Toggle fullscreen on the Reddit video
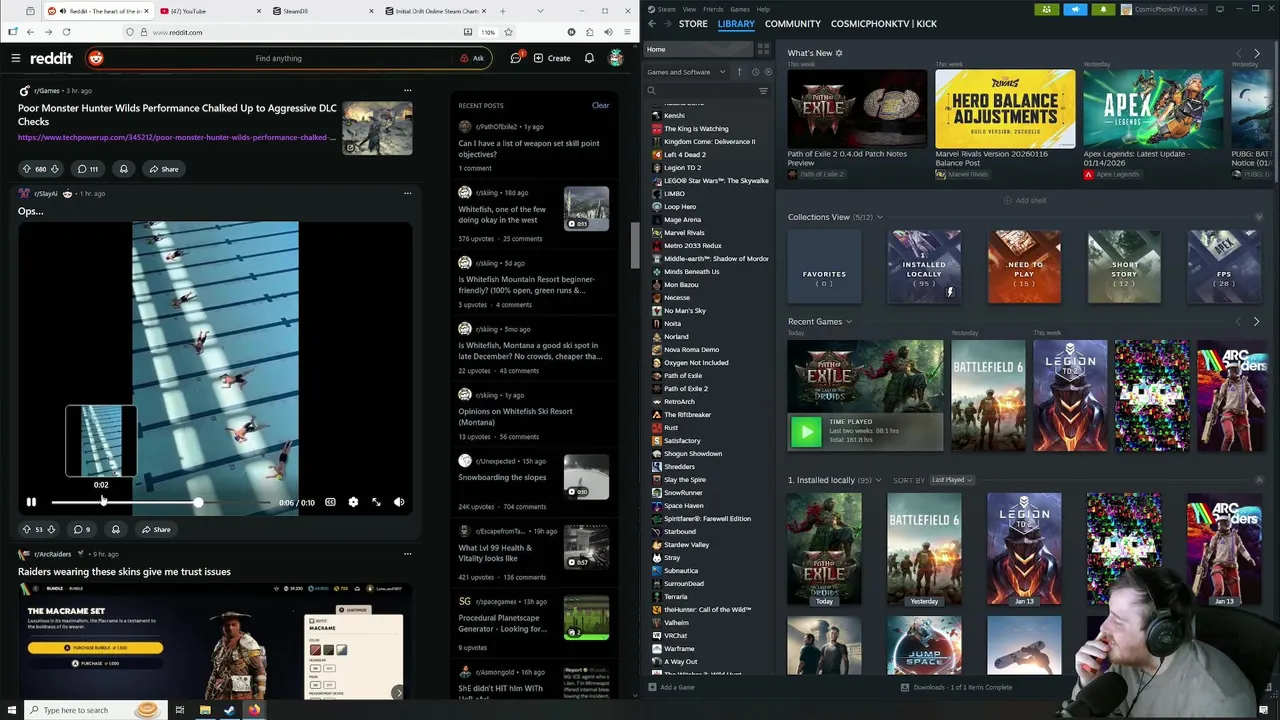The width and height of the screenshot is (1280, 720). tap(376, 502)
